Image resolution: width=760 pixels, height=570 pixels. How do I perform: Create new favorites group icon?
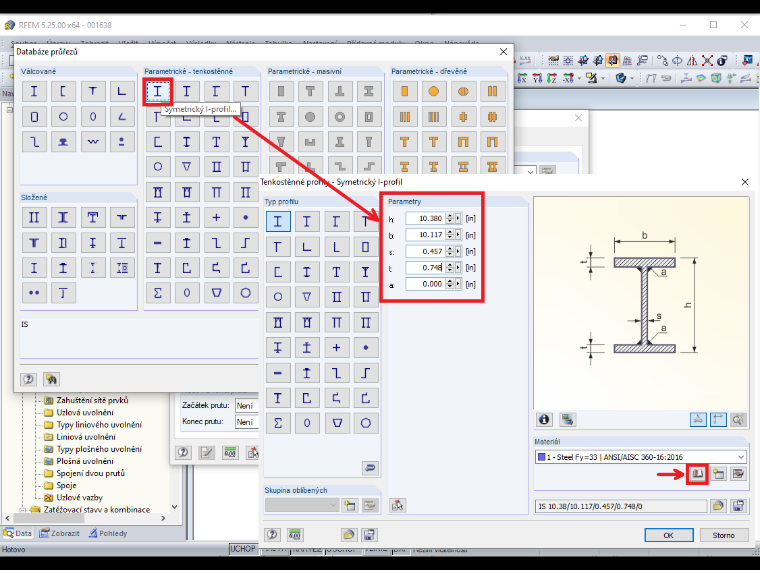click(x=349, y=506)
